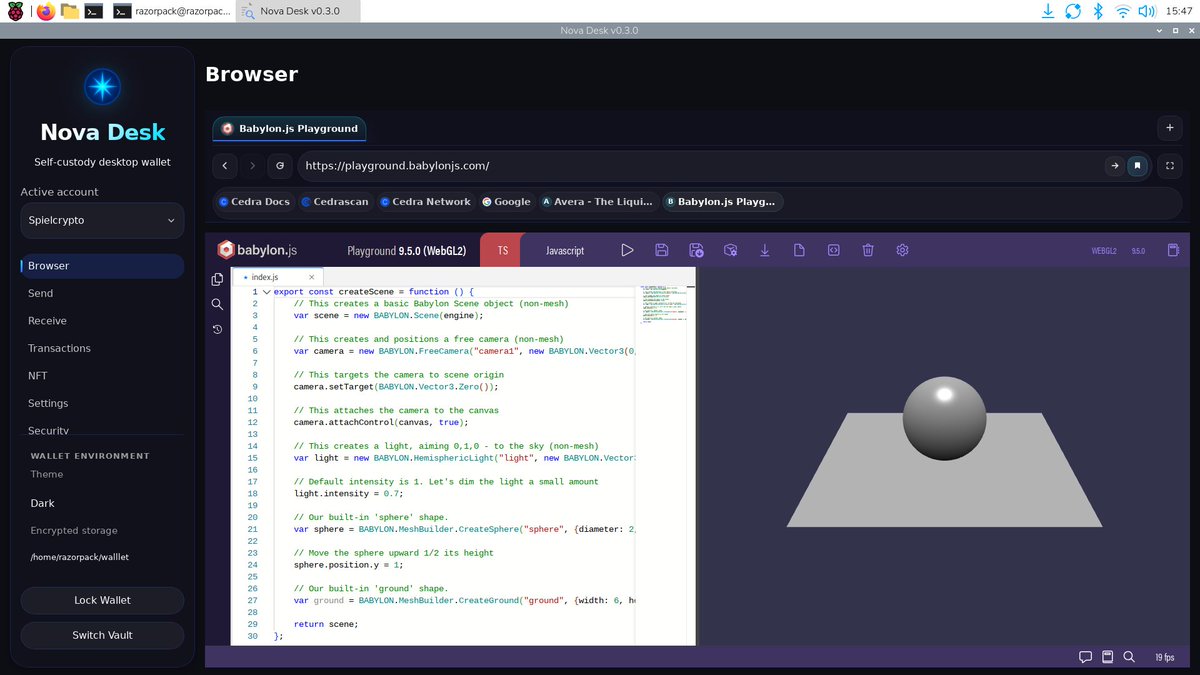Click the fullscreen expand icon beside the URL bar

pyautogui.click(x=1170, y=166)
